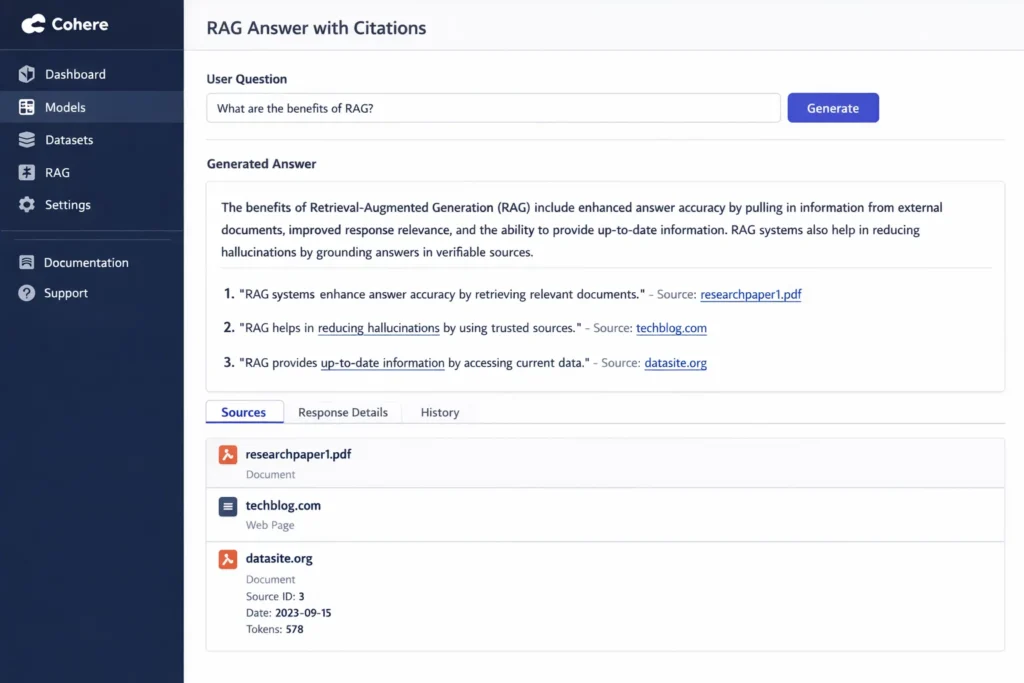
Task: Click the PDF icon beside researchpaper1.pdf
Action: tap(227, 454)
